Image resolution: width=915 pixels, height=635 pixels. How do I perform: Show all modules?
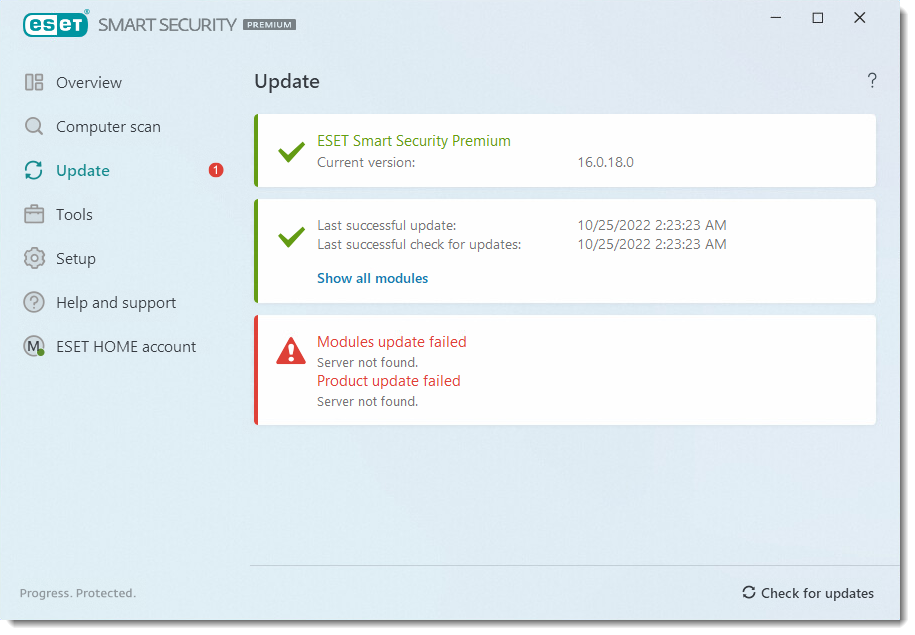tap(372, 278)
